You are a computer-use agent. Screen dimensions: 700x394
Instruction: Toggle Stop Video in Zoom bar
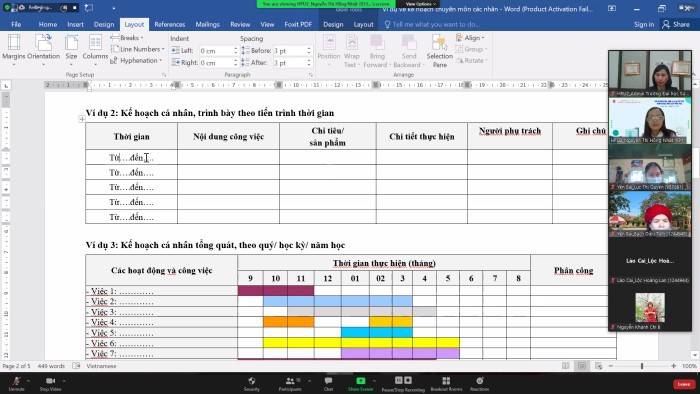(x=50, y=384)
